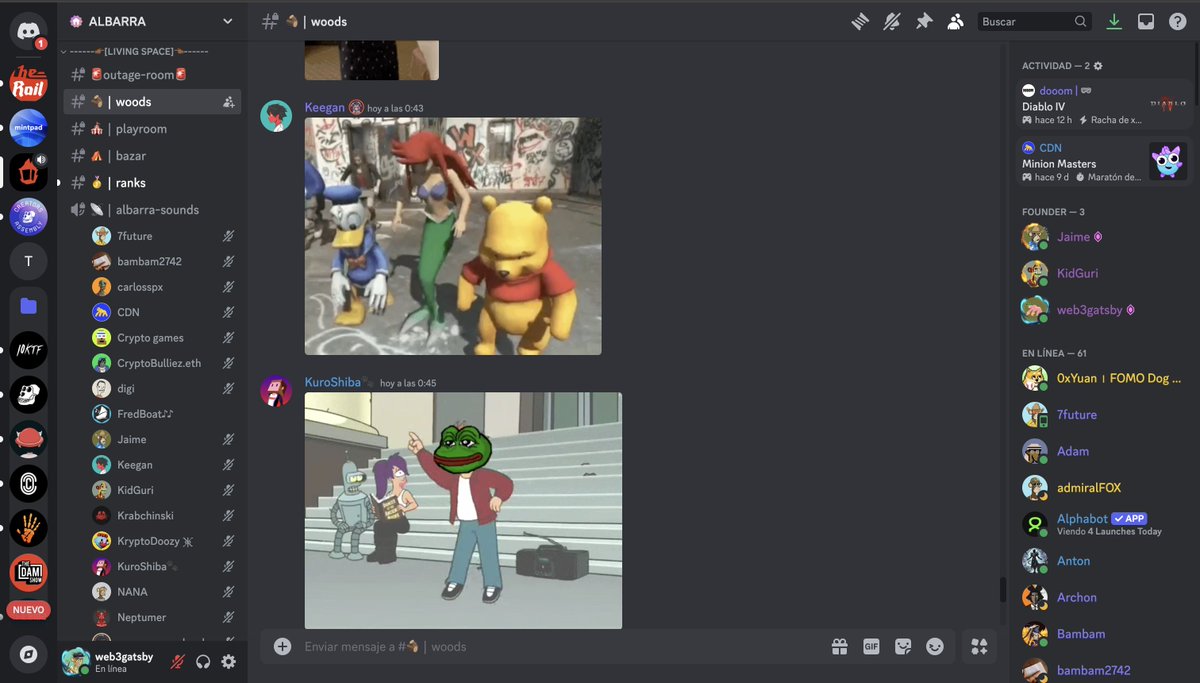Select 7future in the voice channel list
Viewport: 1200px width, 683px height.
click(x=165, y=236)
